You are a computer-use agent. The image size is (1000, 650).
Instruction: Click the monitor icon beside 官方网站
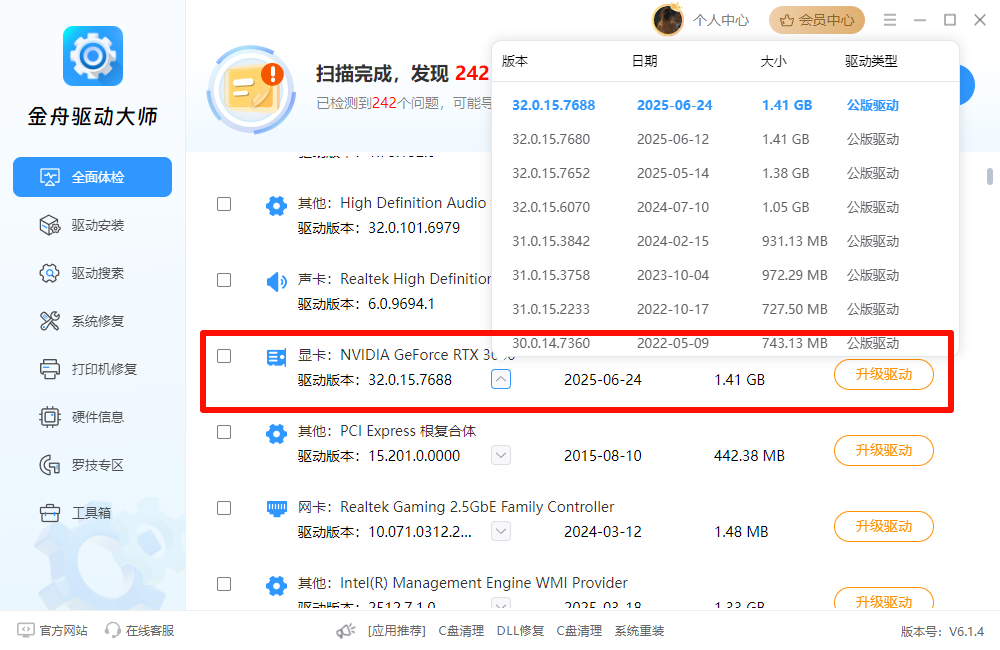[26, 630]
